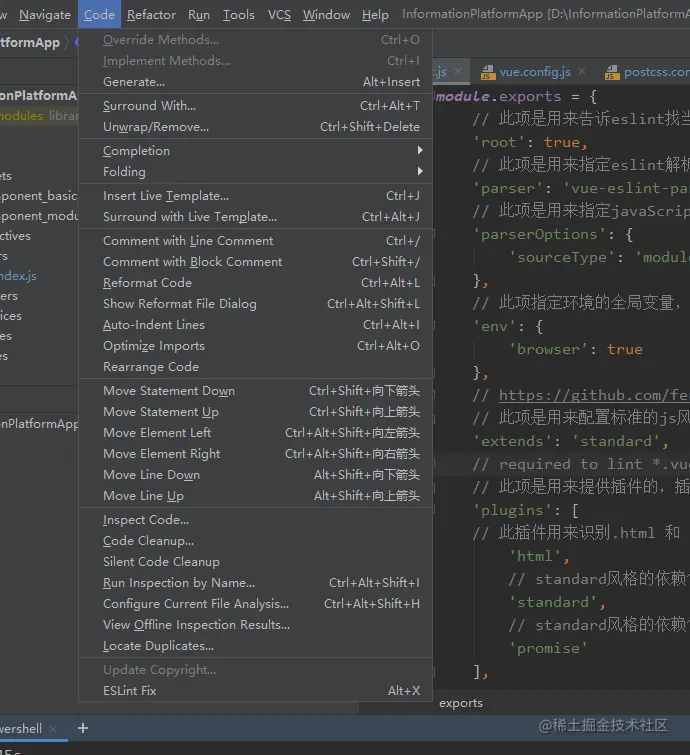Close the leftmost .js editor tab
Viewport: 690px width, 755px height.
(458, 71)
